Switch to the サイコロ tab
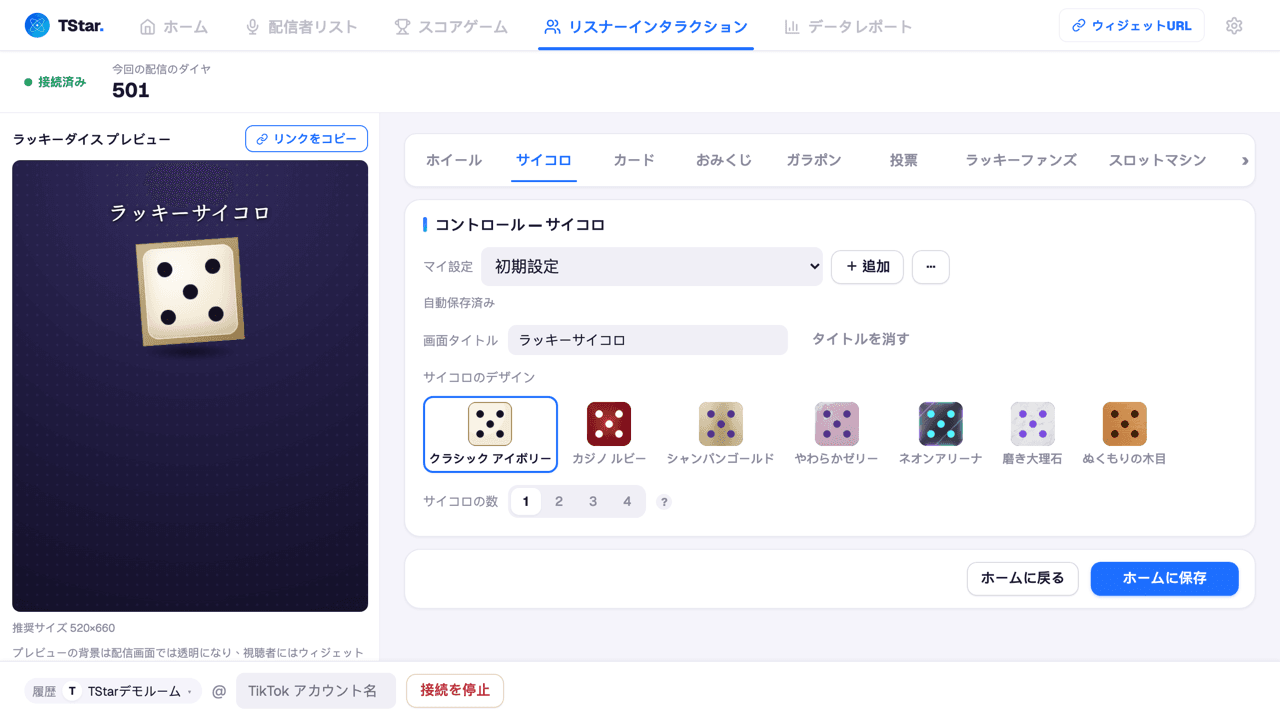Viewport: 1280px width, 720px height. (544, 160)
